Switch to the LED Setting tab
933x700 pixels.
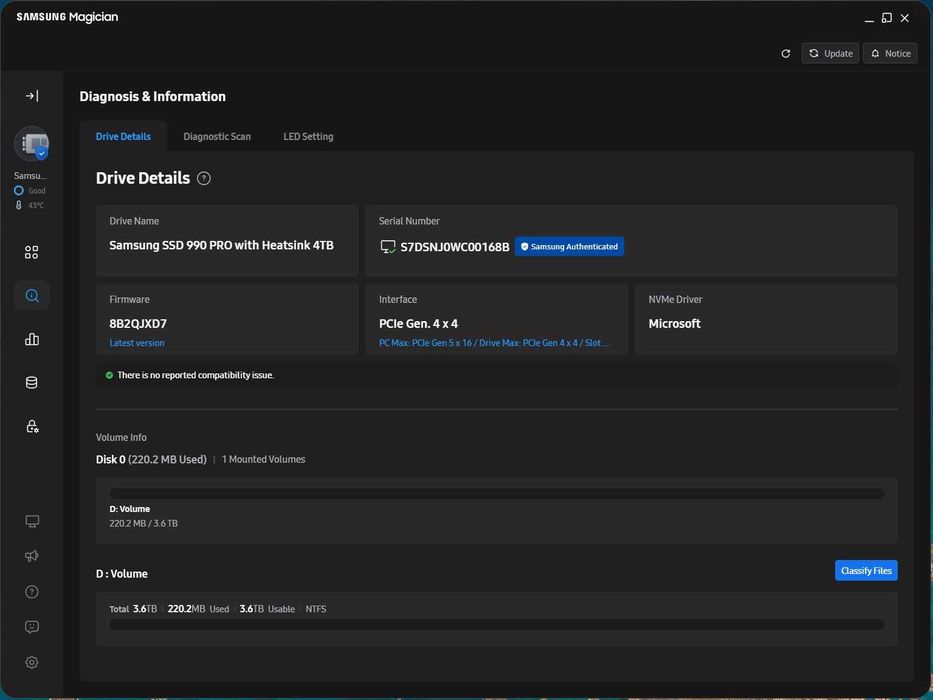(308, 136)
